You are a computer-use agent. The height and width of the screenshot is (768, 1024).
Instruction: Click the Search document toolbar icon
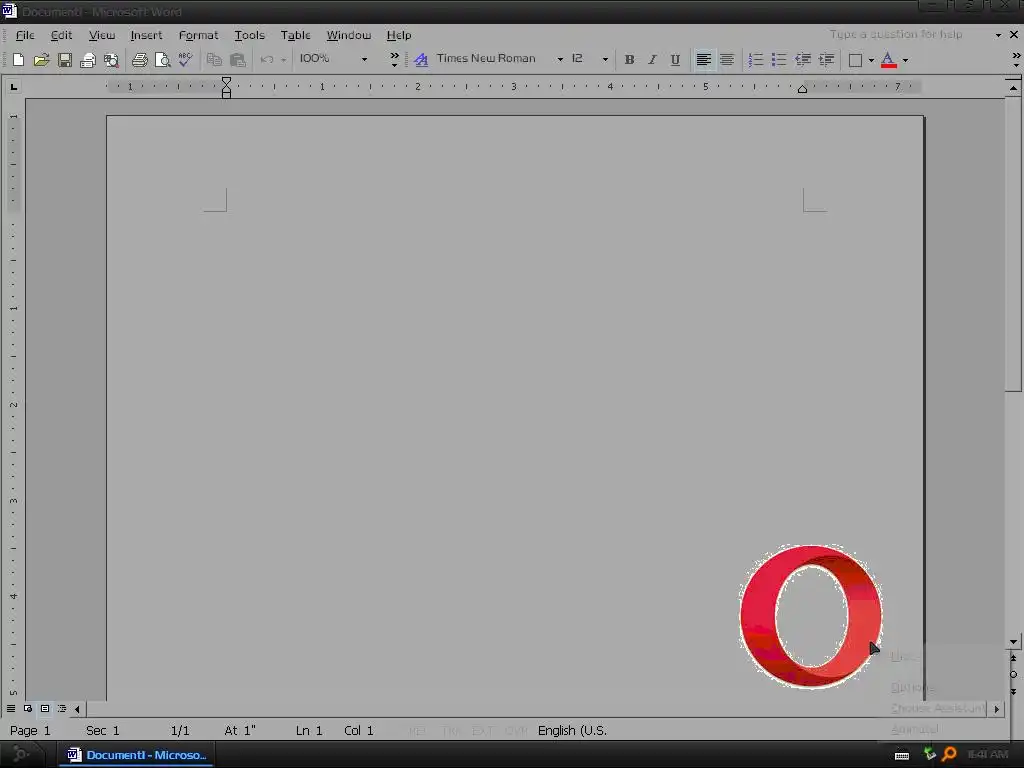point(111,59)
